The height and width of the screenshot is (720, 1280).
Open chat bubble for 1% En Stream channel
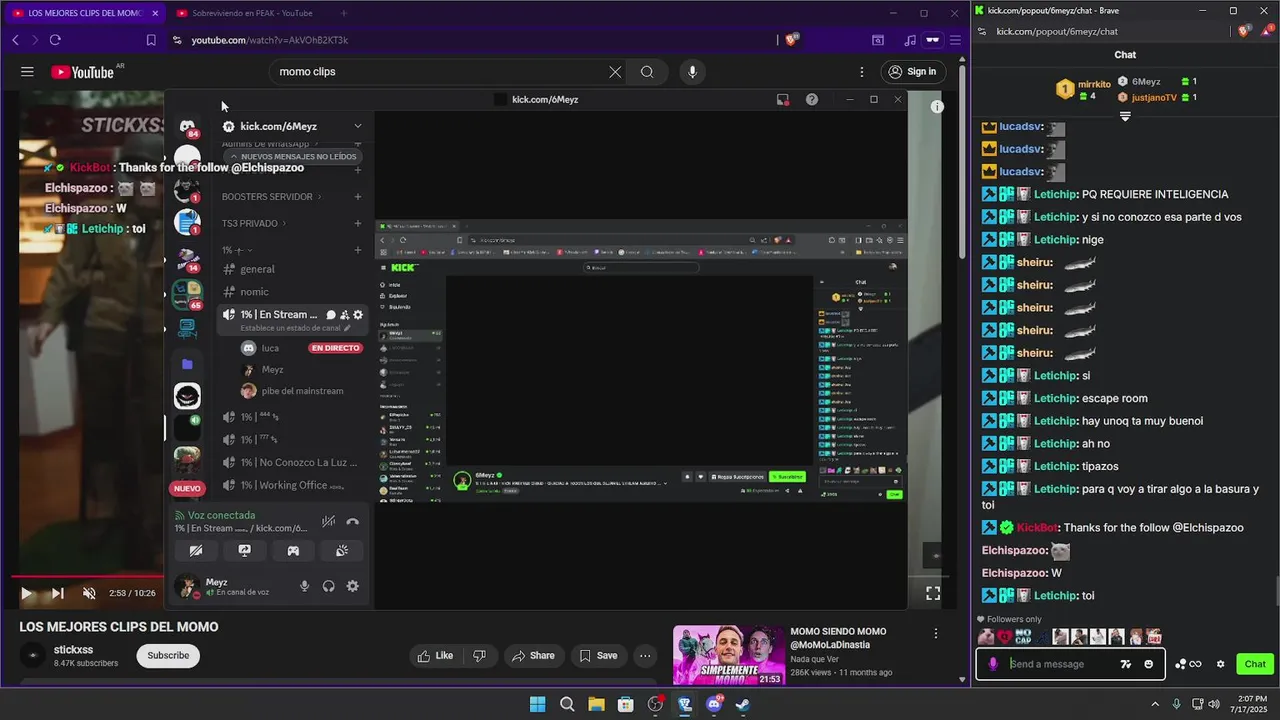330,315
